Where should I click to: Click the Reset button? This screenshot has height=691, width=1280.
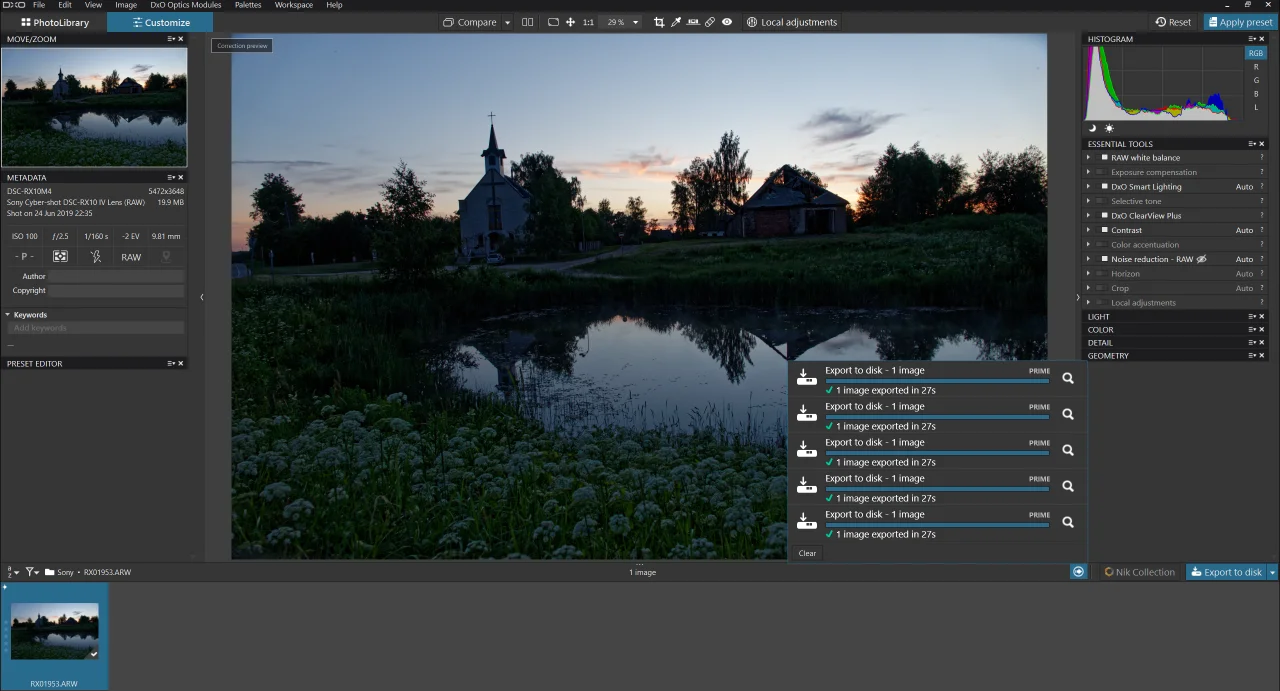click(1173, 22)
